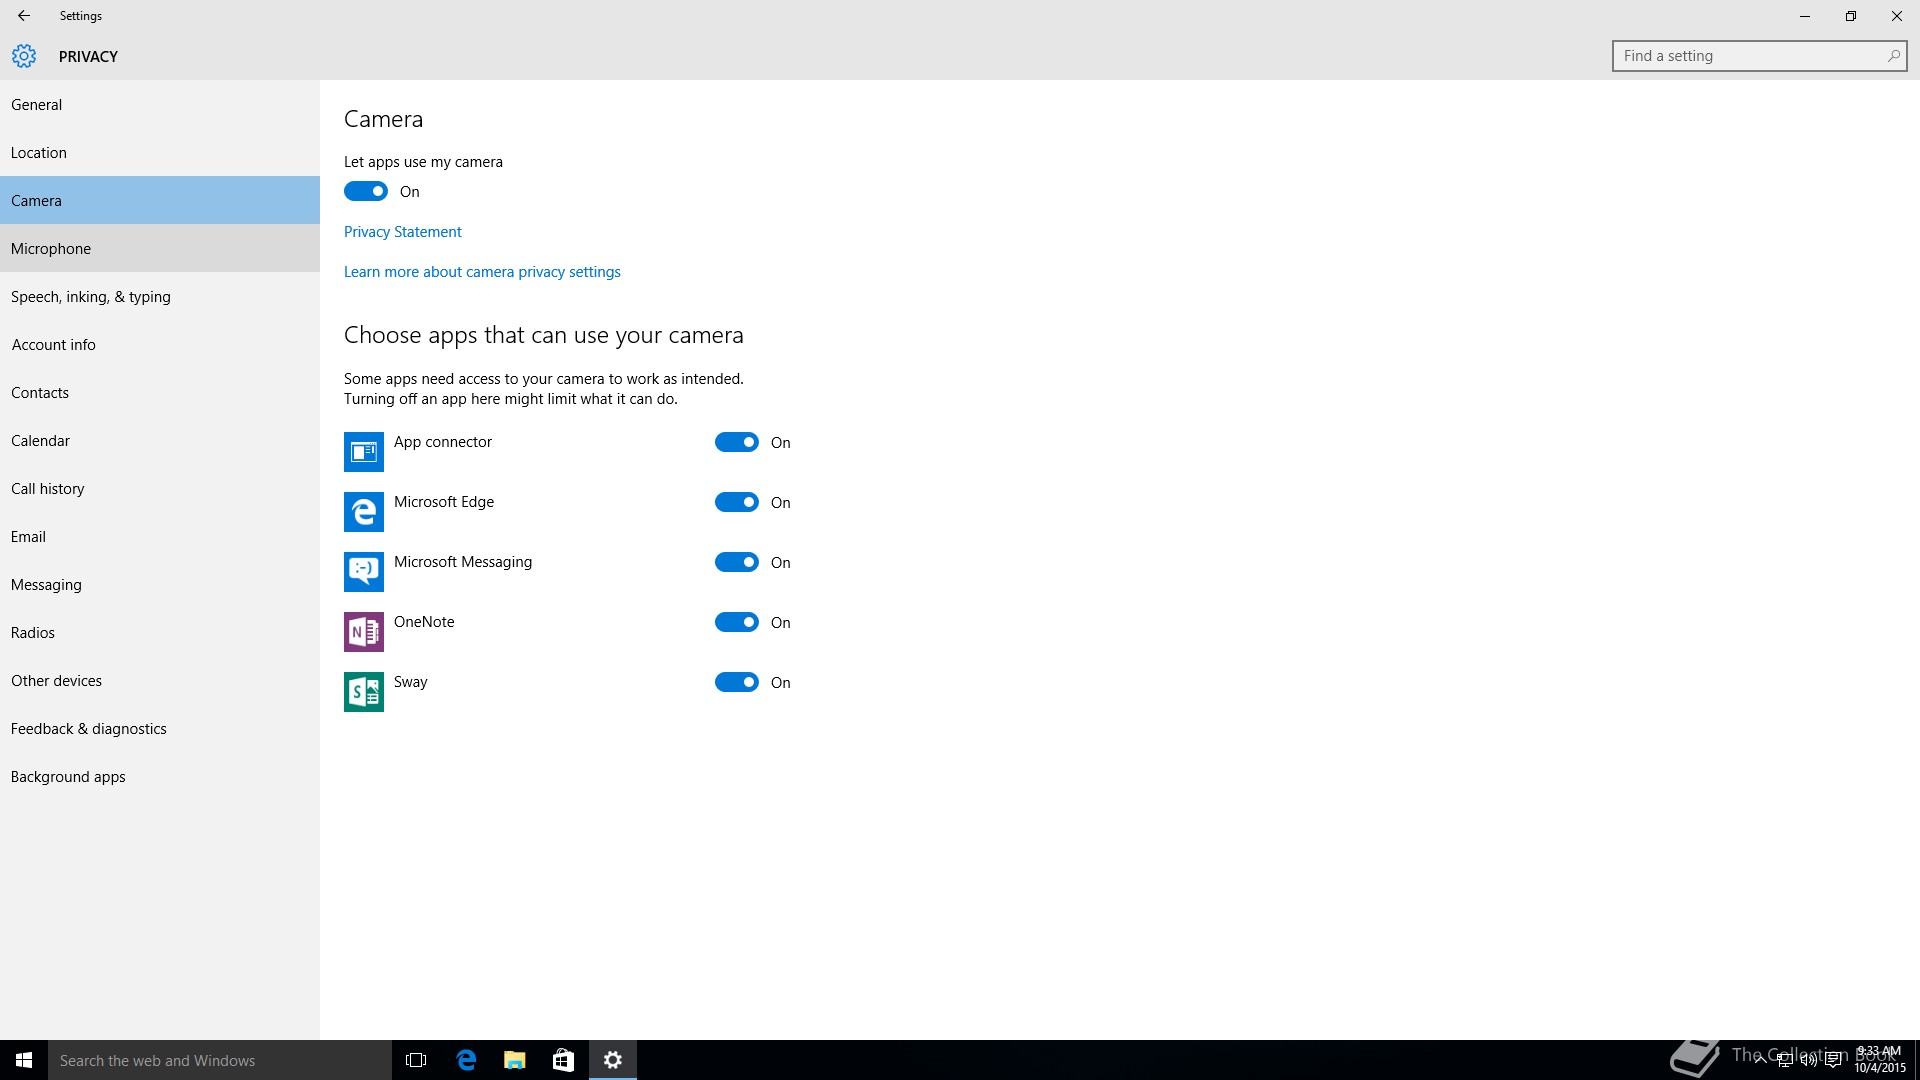Open Other devices settings
Screen dimensions: 1920x1080
160,680
